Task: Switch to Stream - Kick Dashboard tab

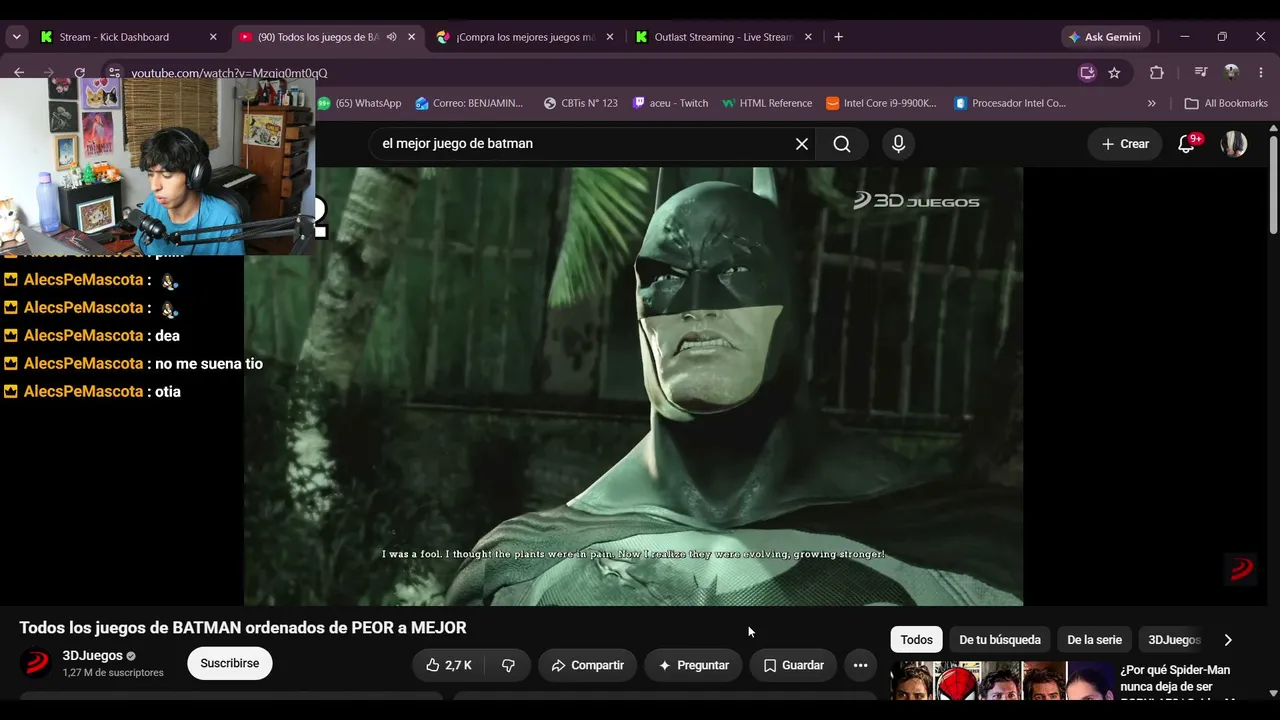Action: pos(114,37)
